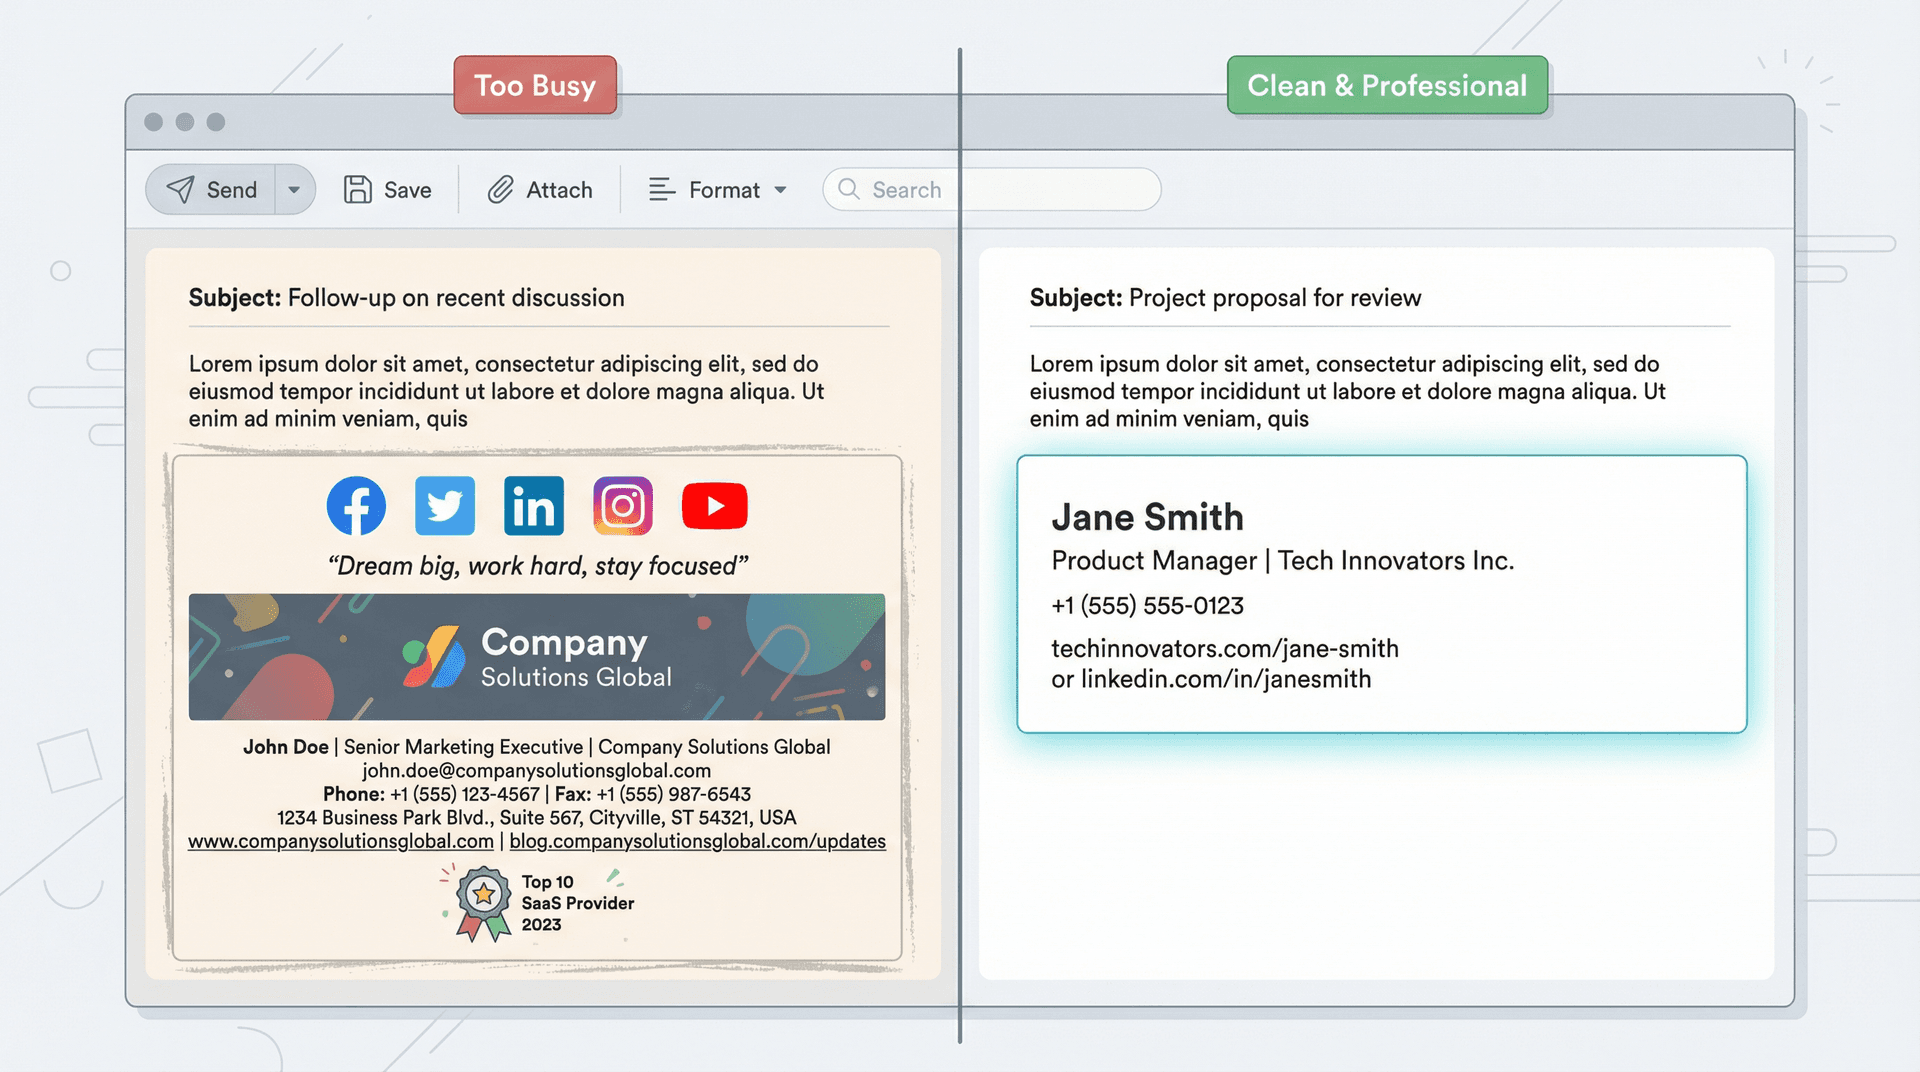Viewport: 1920px width, 1072px height.
Task: Click the YouTube icon
Action: 714,506
